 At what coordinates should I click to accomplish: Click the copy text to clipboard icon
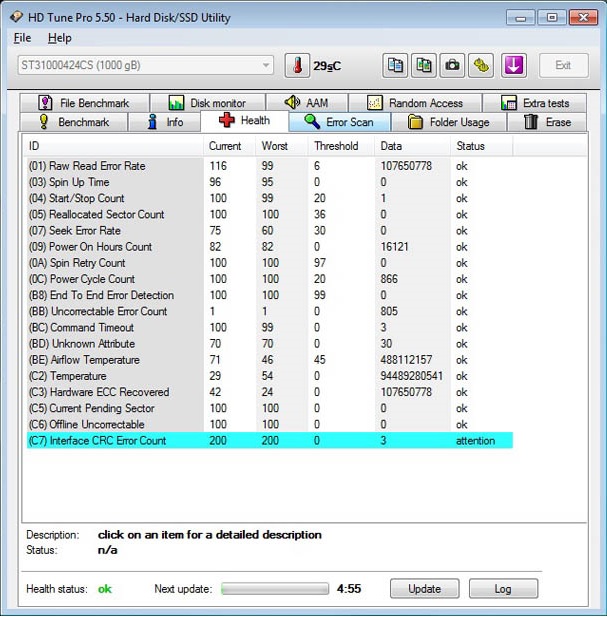(395, 65)
